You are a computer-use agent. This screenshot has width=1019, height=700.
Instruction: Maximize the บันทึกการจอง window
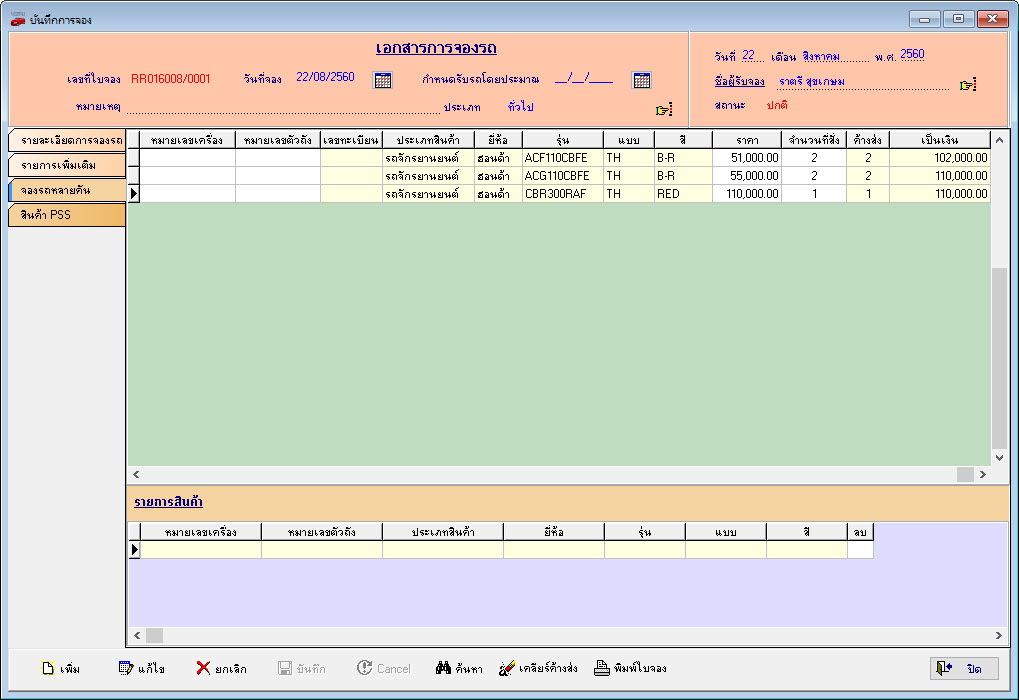[x=958, y=19]
